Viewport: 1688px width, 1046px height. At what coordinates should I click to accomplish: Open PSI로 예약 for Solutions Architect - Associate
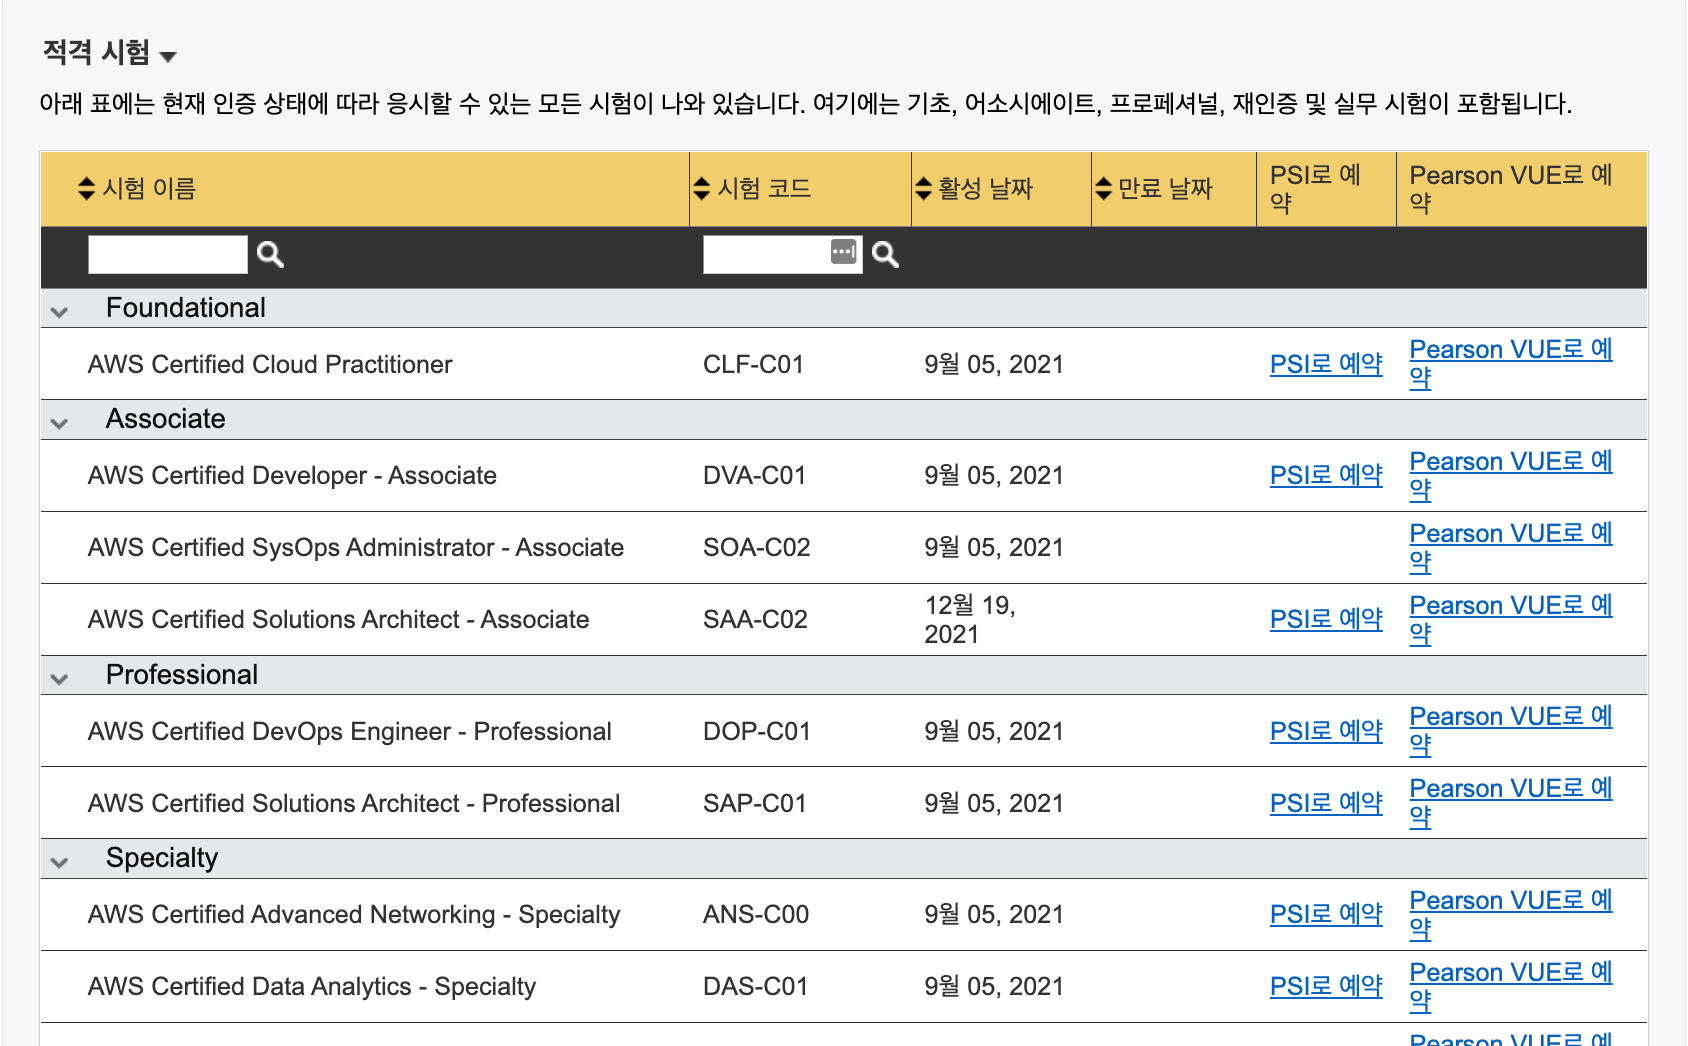(1326, 619)
